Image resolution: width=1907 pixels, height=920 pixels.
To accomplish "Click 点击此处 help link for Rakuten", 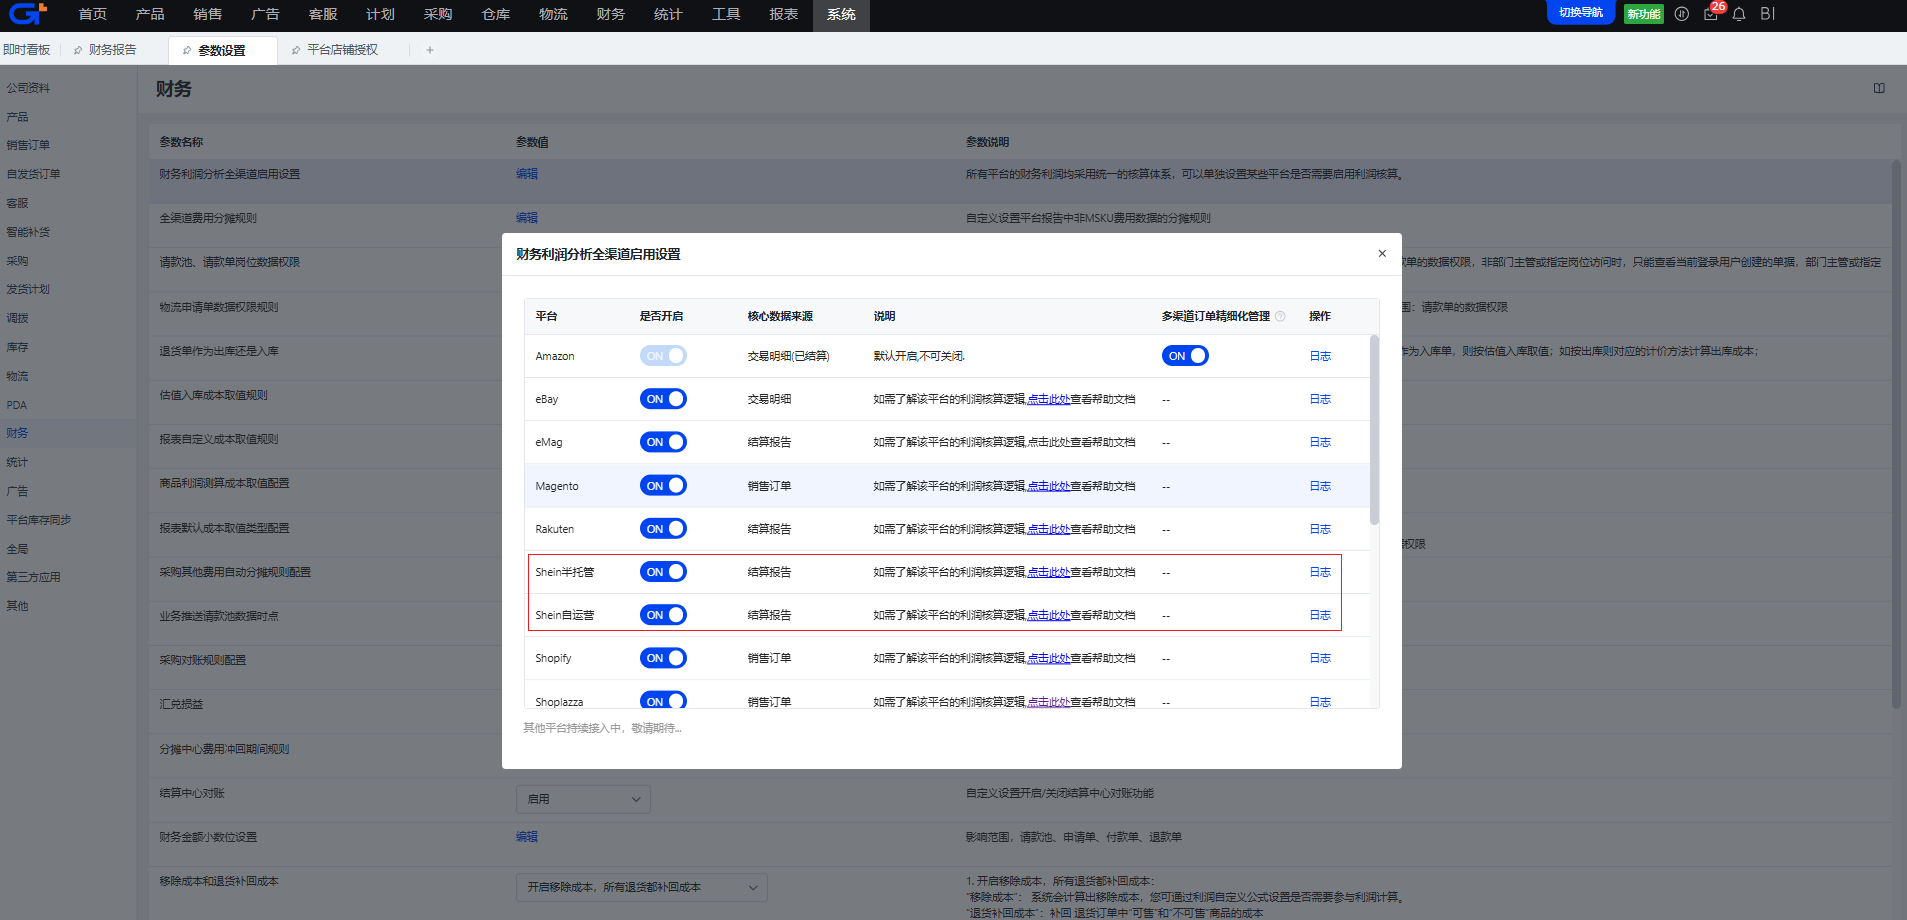I will point(1048,529).
